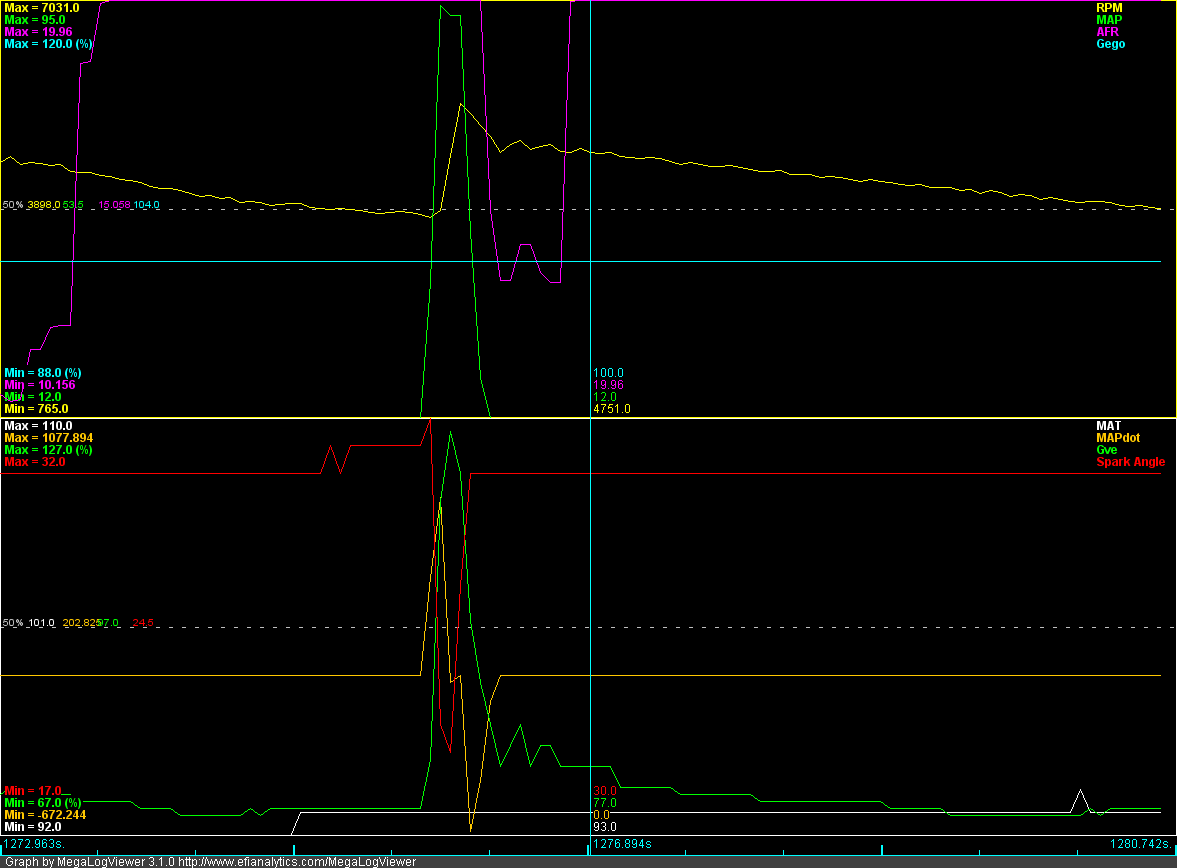
Task: Click the cursor MAT value 93.0
Action: [605, 827]
